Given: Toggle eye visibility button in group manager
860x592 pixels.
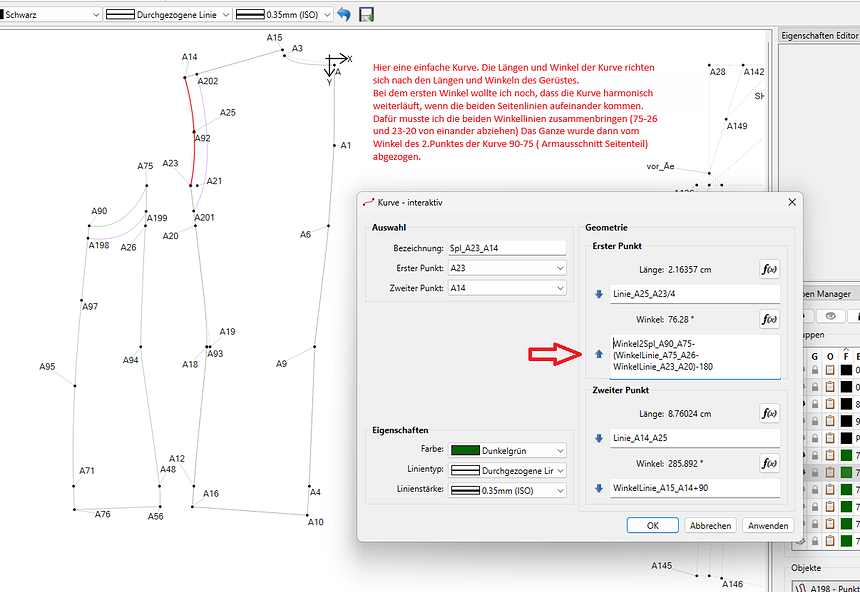Looking at the screenshot, I should pos(830,316).
